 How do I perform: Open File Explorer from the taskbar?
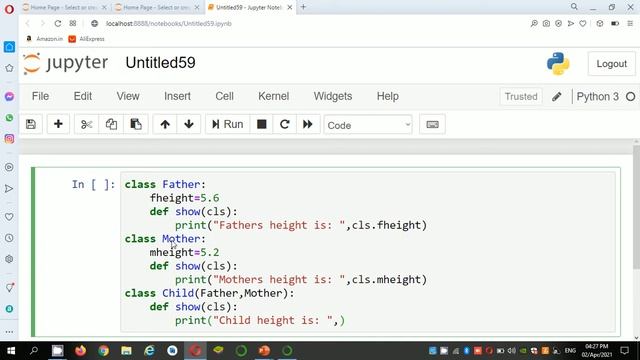[126, 351]
